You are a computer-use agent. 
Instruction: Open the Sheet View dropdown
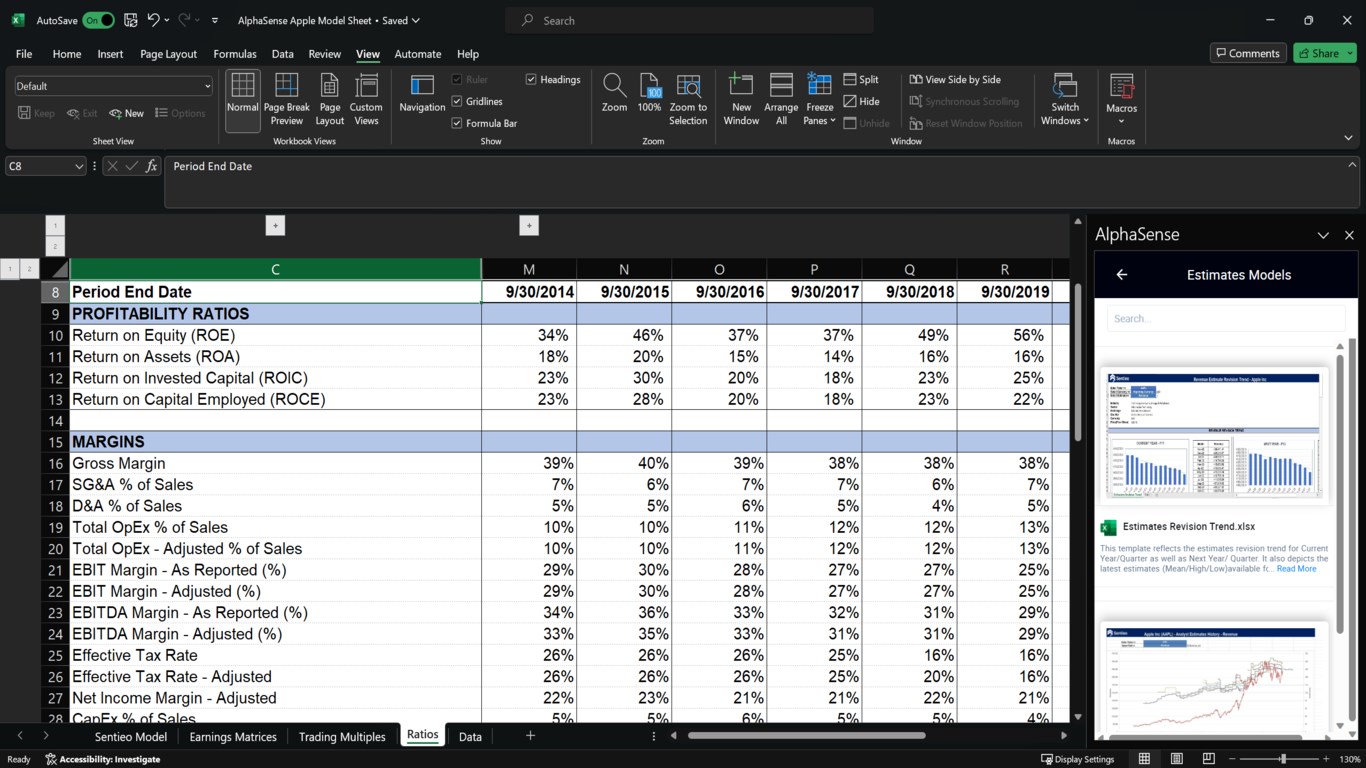pos(113,86)
